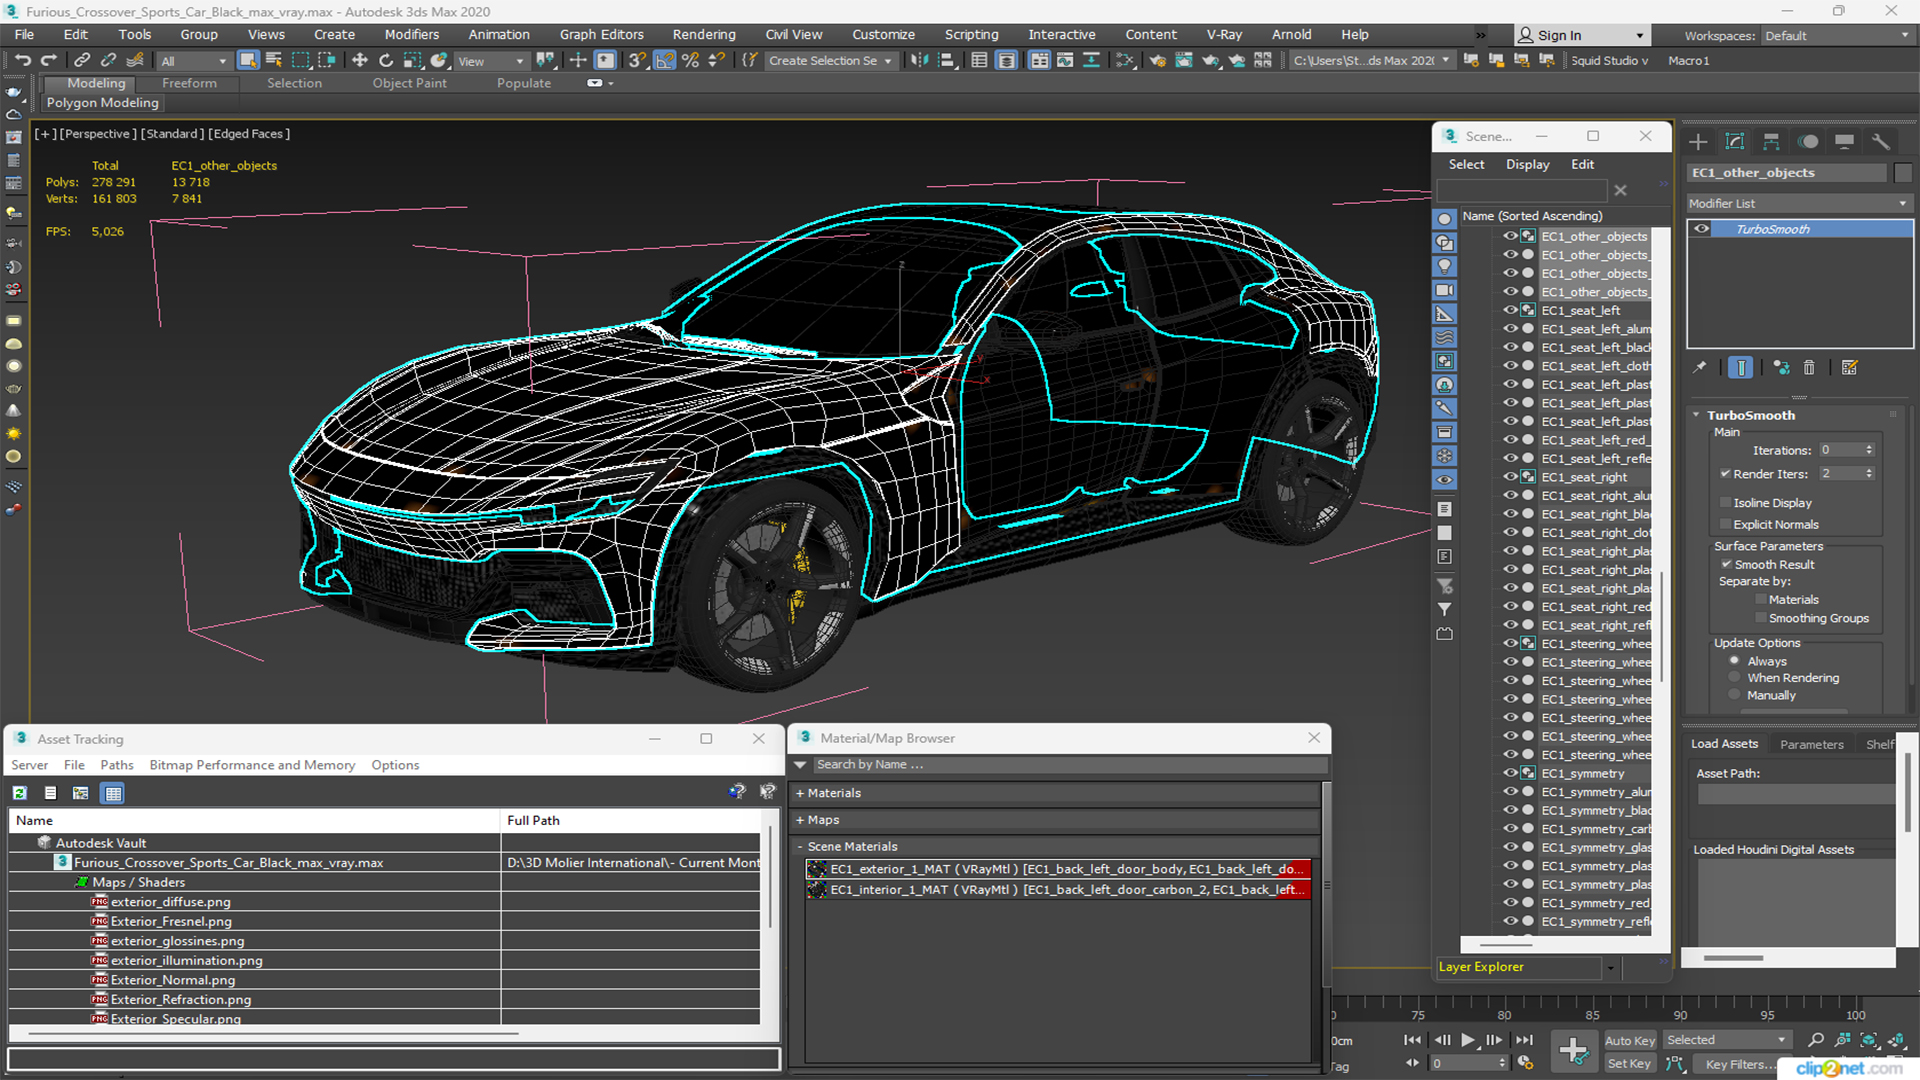Open the Hierarchy command panel tab
Screen dimensions: 1920x1080
1771,142
